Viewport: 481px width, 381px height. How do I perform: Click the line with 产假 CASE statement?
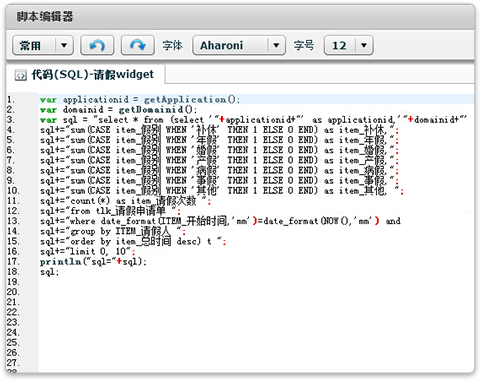tap(219, 160)
